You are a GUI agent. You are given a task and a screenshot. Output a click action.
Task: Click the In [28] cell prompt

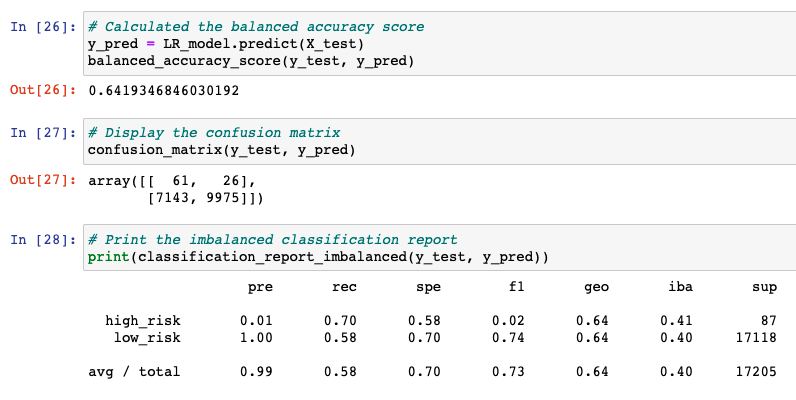tap(43, 240)
